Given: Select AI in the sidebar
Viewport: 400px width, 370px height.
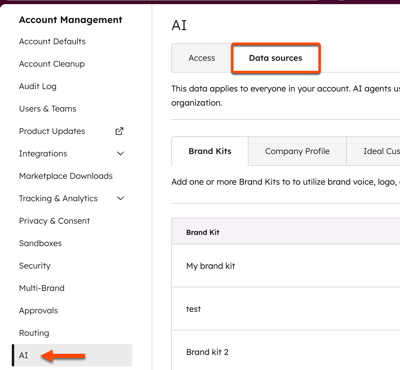Looking at the screenshot, I should pyautogui.click(x=72, y=355).
